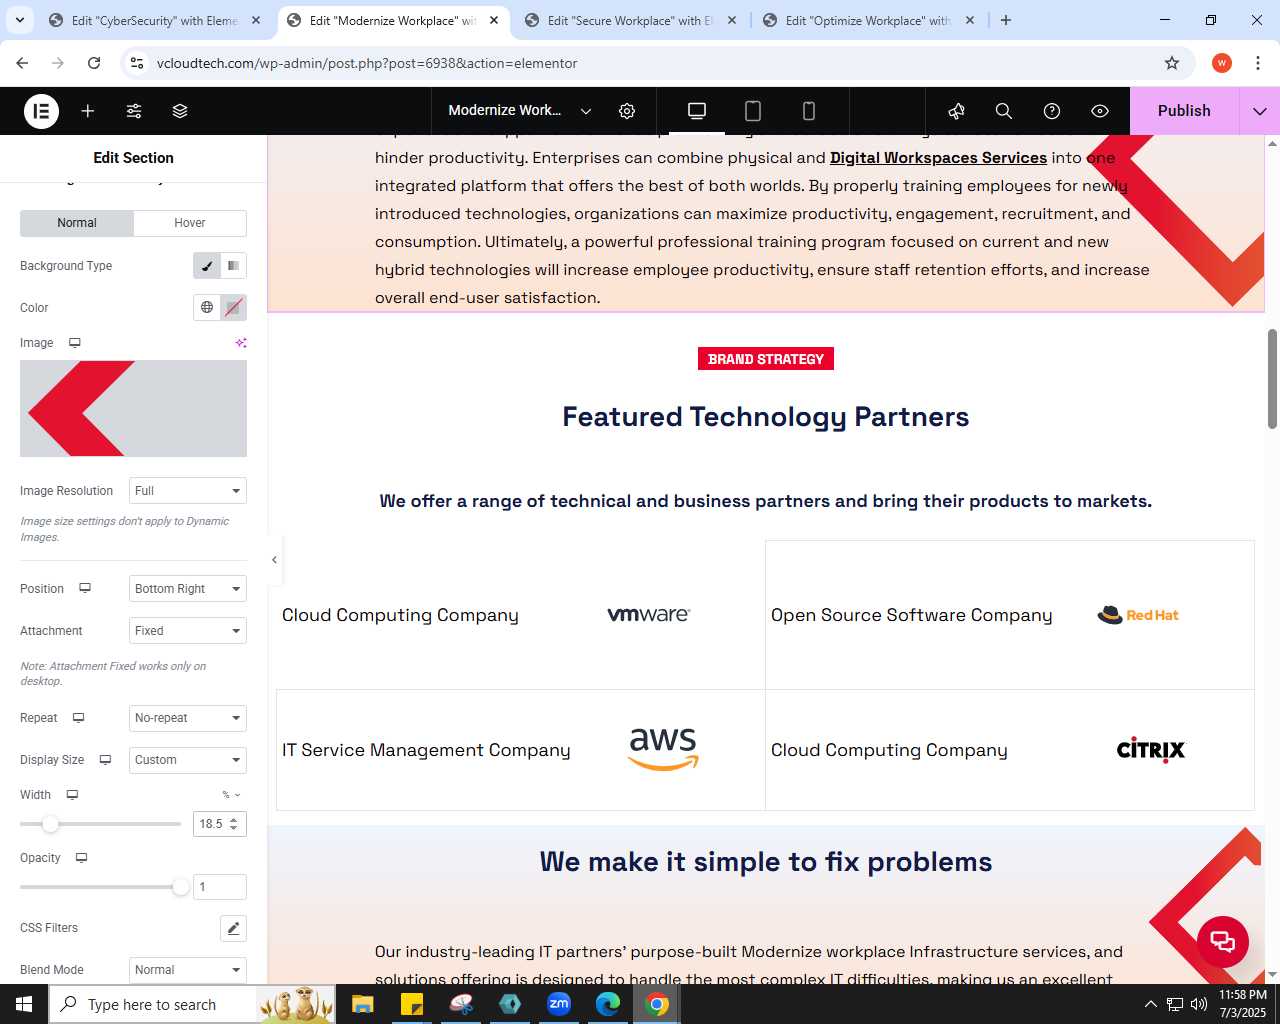The image size is (1280, 1024).
Task: Open a new browser tab
Action: [1006, 20]
